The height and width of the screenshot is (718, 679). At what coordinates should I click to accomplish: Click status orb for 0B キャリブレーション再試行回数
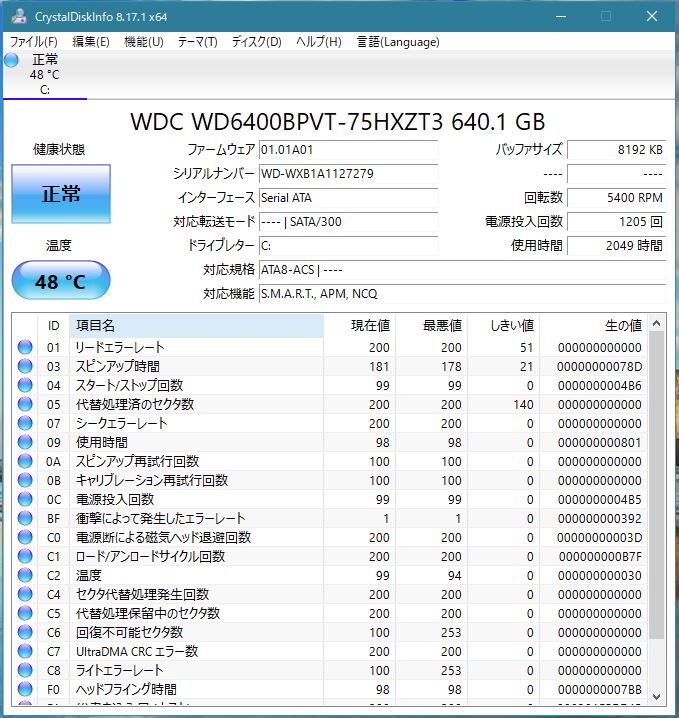point(25,480)
